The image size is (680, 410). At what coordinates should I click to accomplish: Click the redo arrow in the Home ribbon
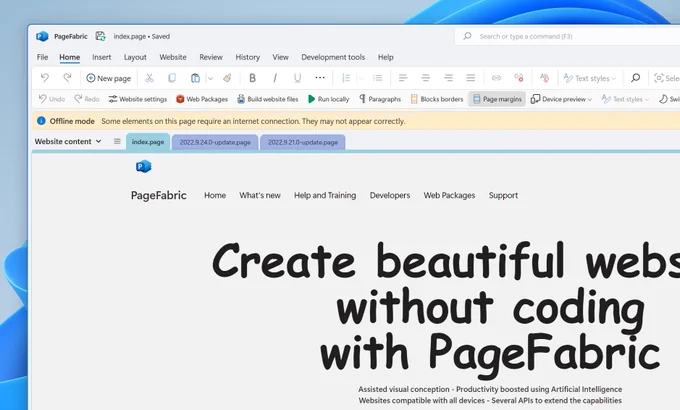[x=67, y=78]
